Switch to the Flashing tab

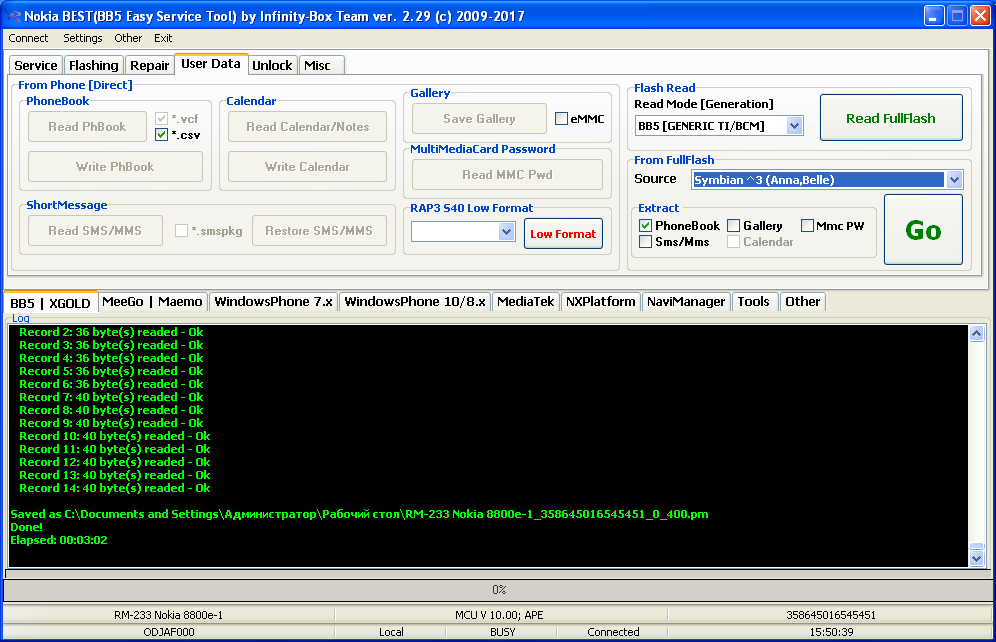tap(93, 65)
